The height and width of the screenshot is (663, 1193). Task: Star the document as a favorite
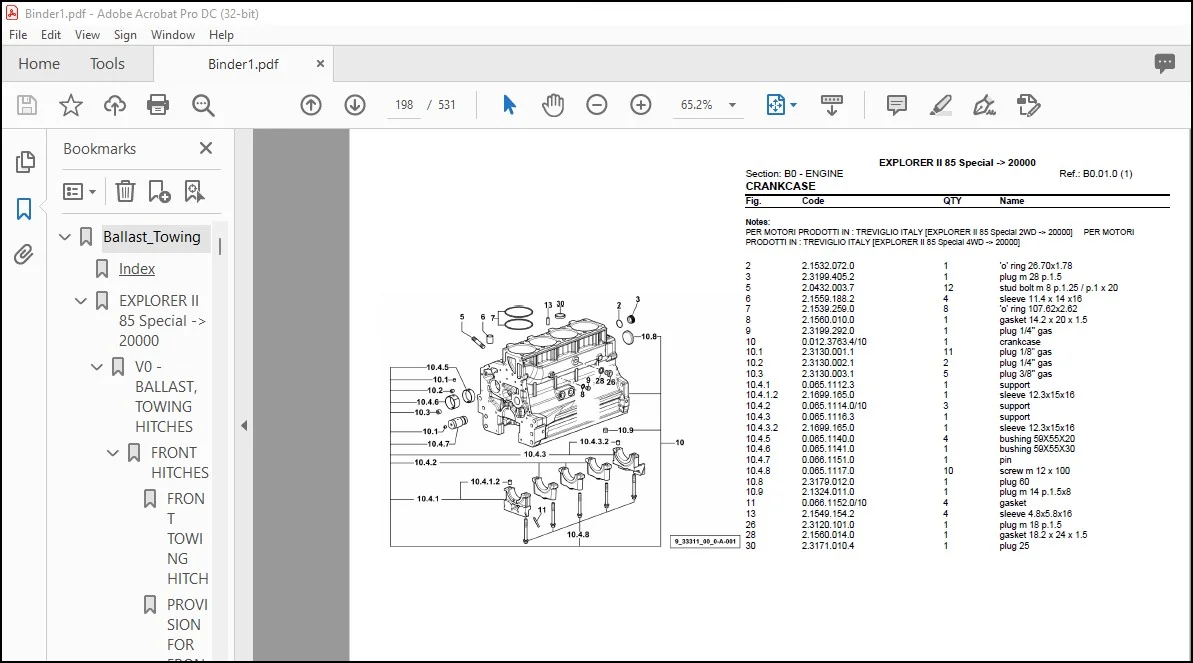pos(71,105)
